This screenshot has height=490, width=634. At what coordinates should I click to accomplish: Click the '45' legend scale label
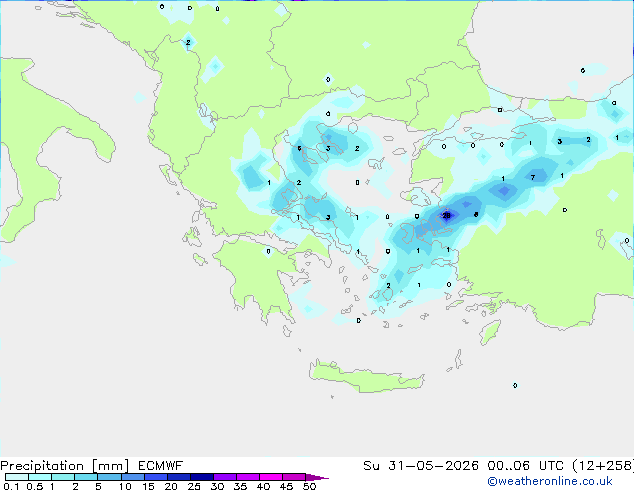tap(286, 486)
